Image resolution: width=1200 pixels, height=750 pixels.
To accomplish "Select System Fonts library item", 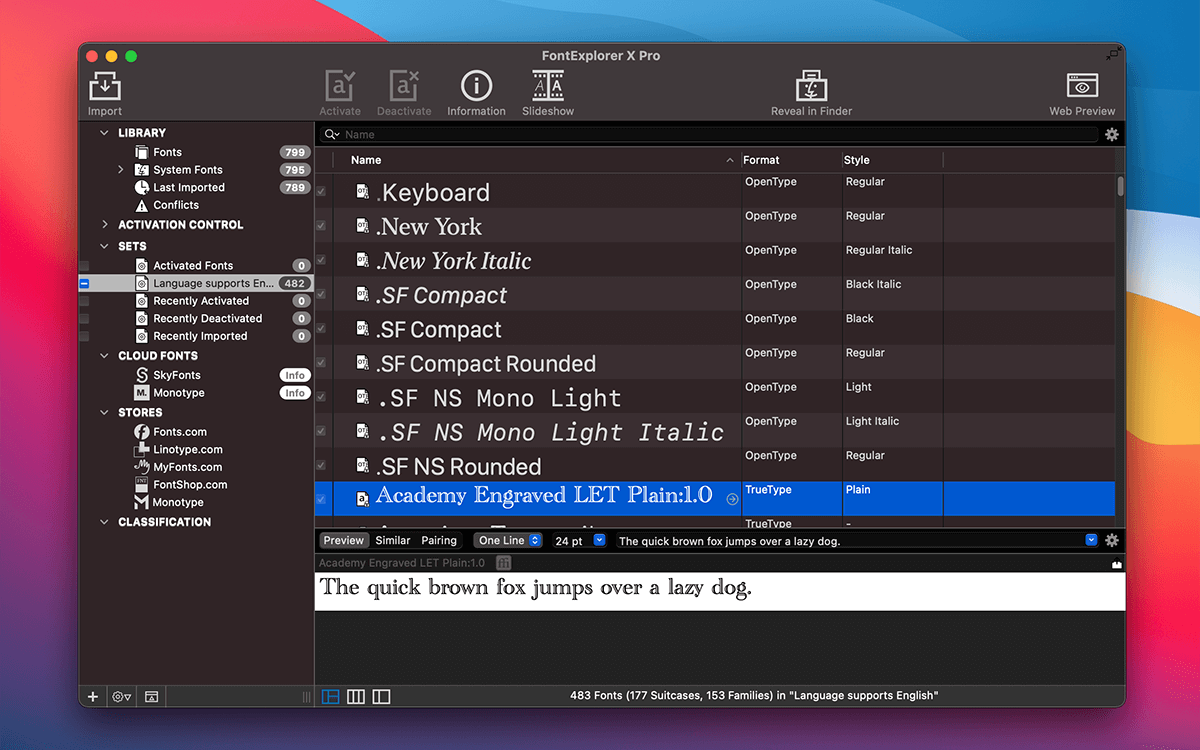I will click(x=187, y=170).
